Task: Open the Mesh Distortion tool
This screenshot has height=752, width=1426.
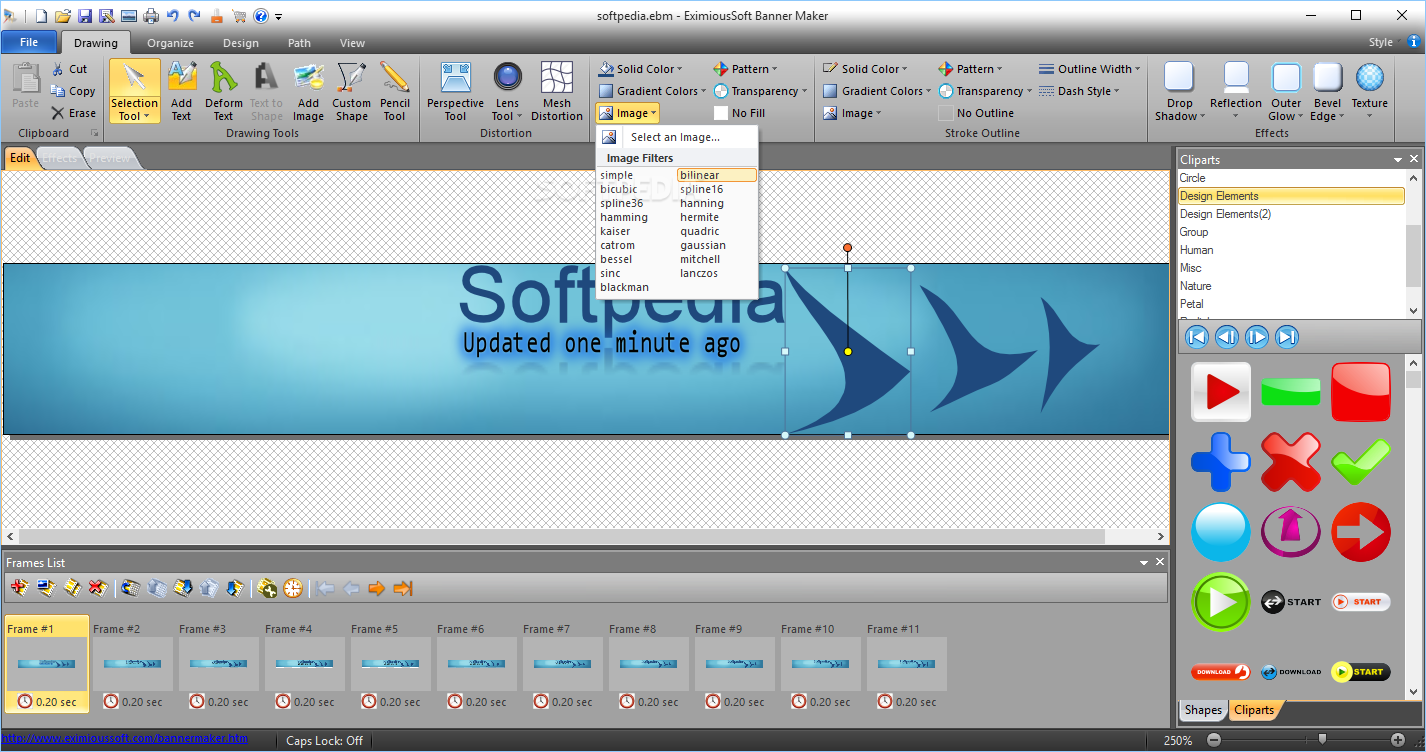Action: coord(557,91)
